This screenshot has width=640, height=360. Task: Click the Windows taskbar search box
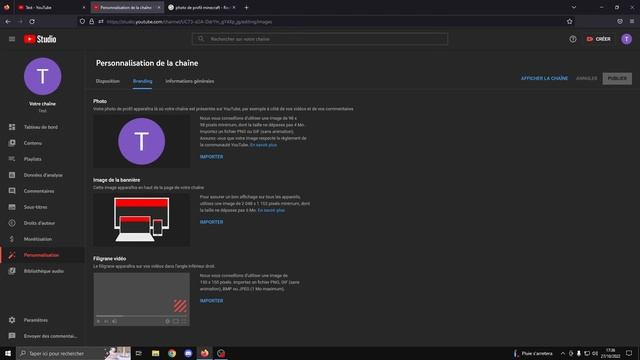point(73,353)
